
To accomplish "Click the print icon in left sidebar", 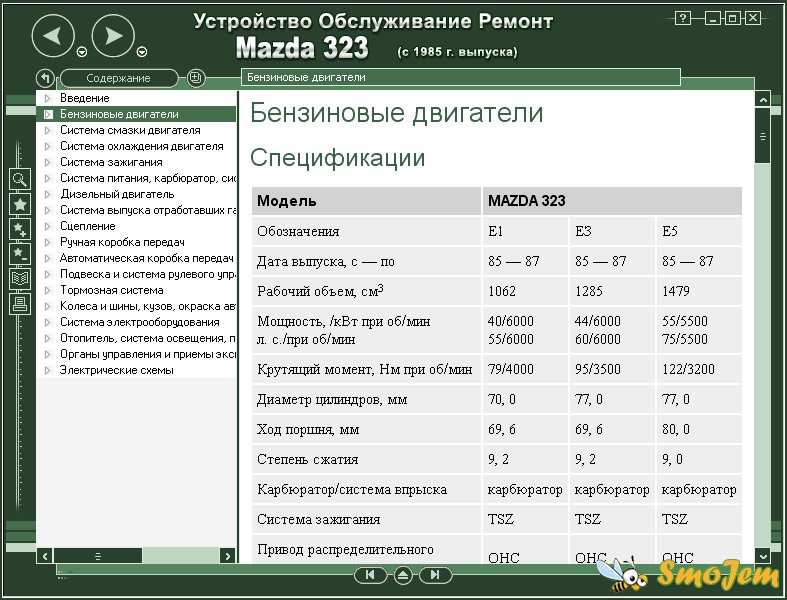I will coord(20,304).
